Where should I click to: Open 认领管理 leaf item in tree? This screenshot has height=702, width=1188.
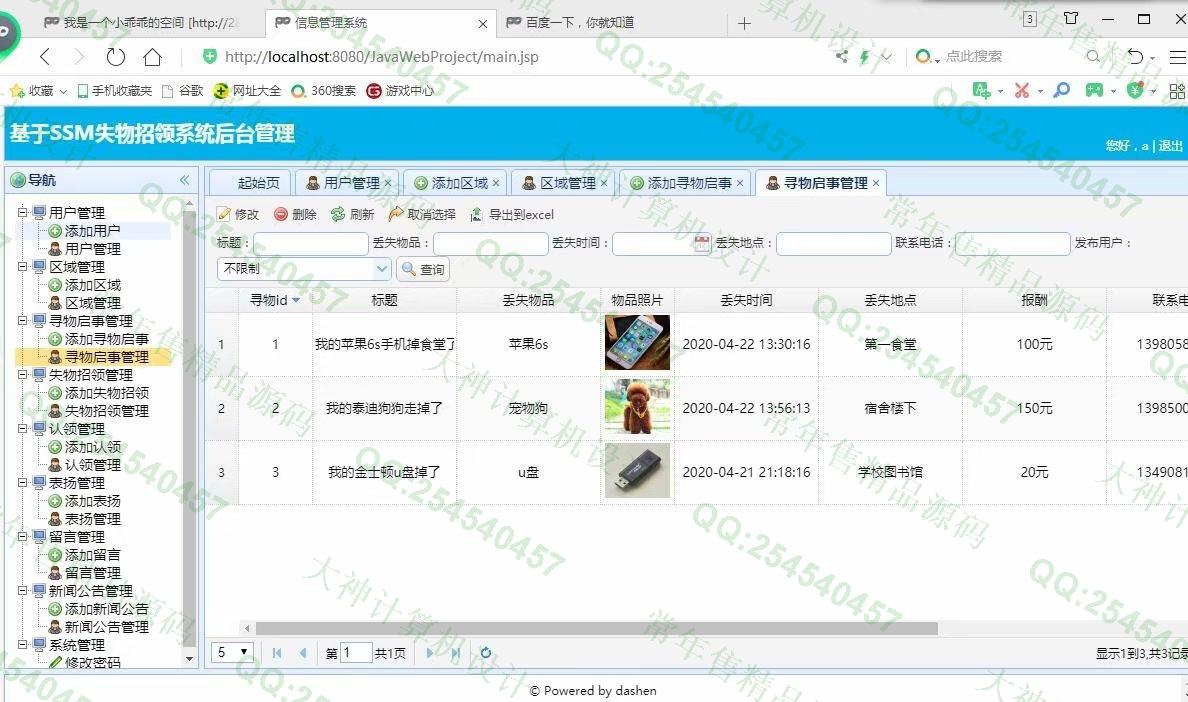(x=92, y=465)
